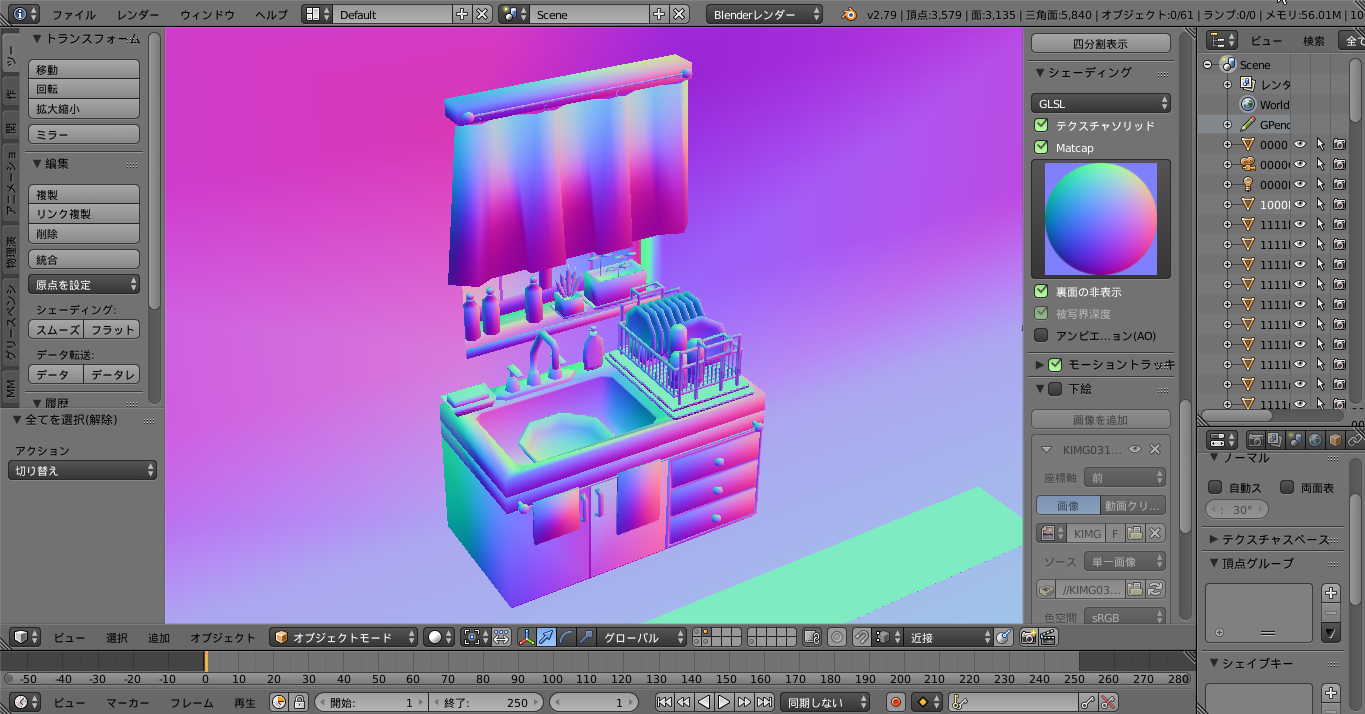Click the スムーズ shading button

tap(55, 329)
